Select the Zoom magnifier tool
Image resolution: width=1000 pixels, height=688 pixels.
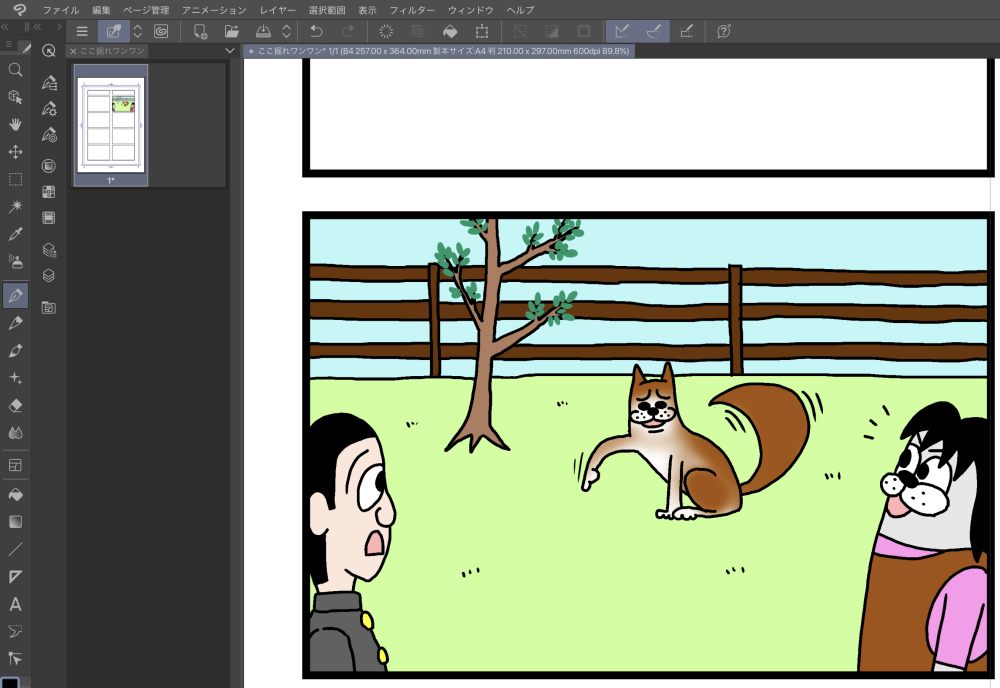coord(15,70)
